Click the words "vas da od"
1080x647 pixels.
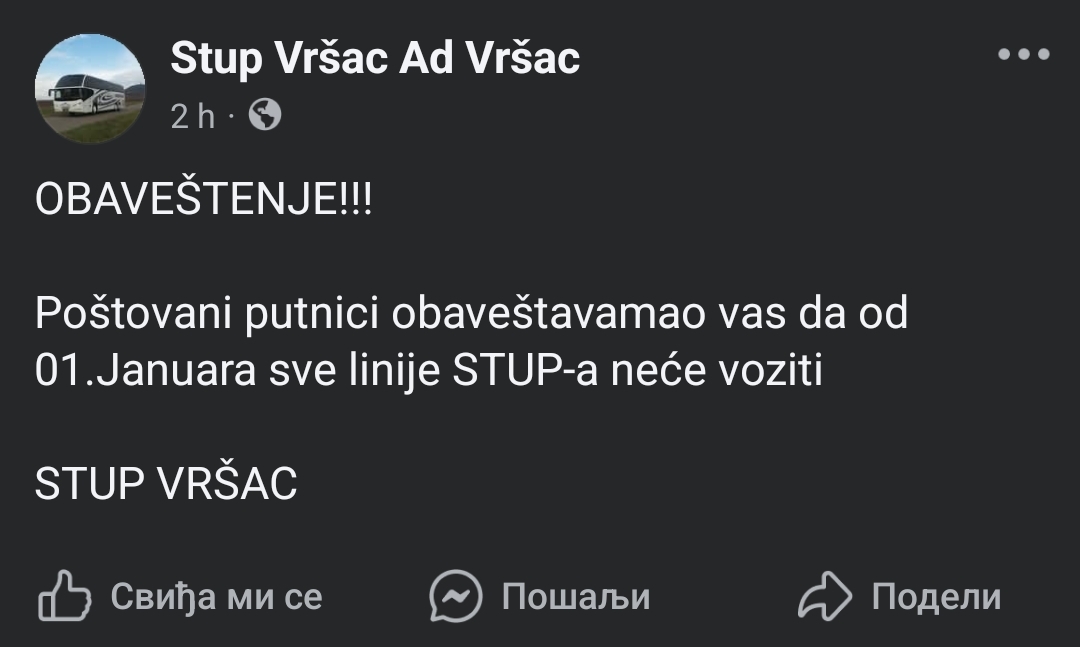pyautogui.click(x=813, y=314)
